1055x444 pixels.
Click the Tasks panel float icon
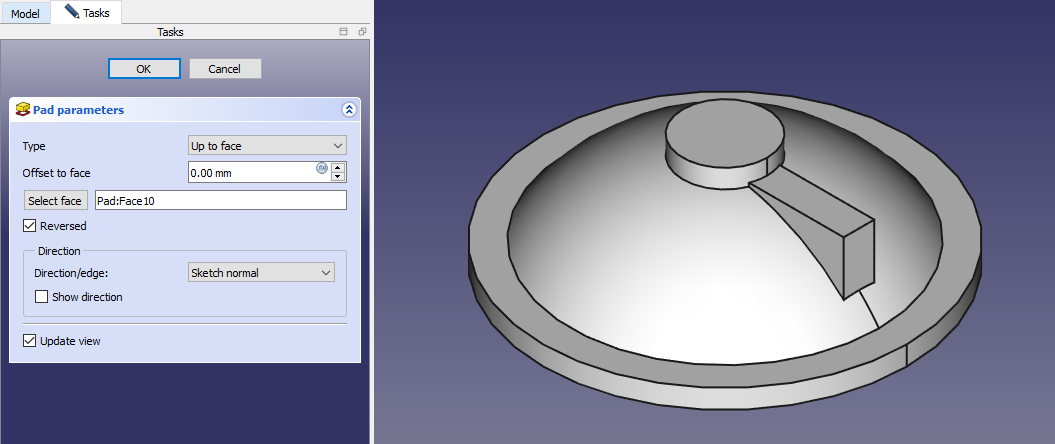[362, 32]
